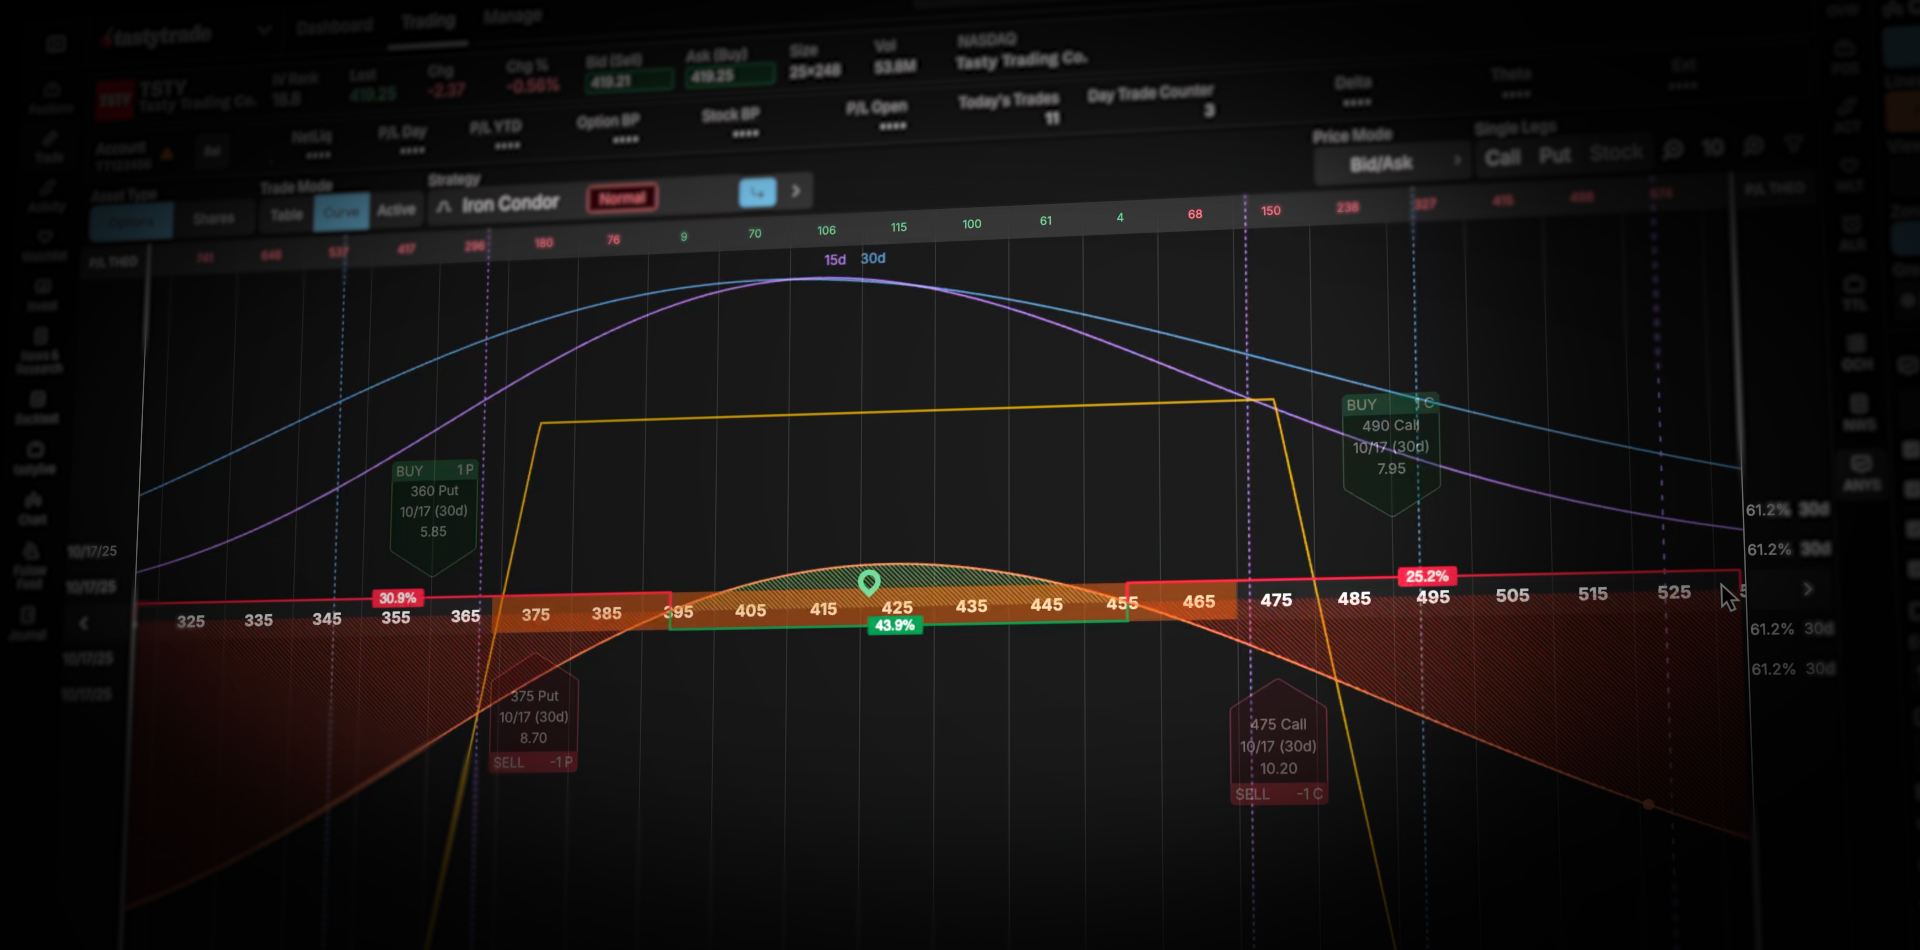Select Options asset type
1920x950 pixels.
click(x=132, y=222)
